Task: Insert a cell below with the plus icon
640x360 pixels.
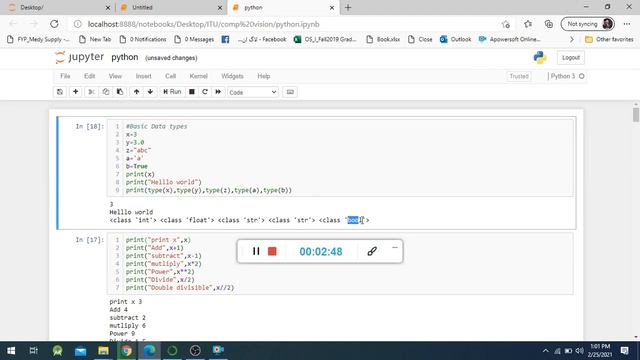Action: coord(76,92)
